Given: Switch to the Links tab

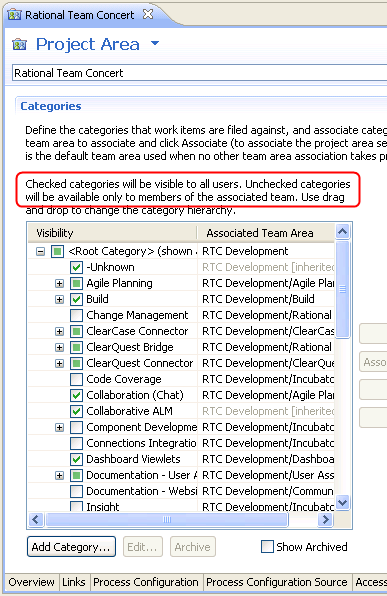Looking at the screenshot, I should pyautogui.click(x=74, y=582).
